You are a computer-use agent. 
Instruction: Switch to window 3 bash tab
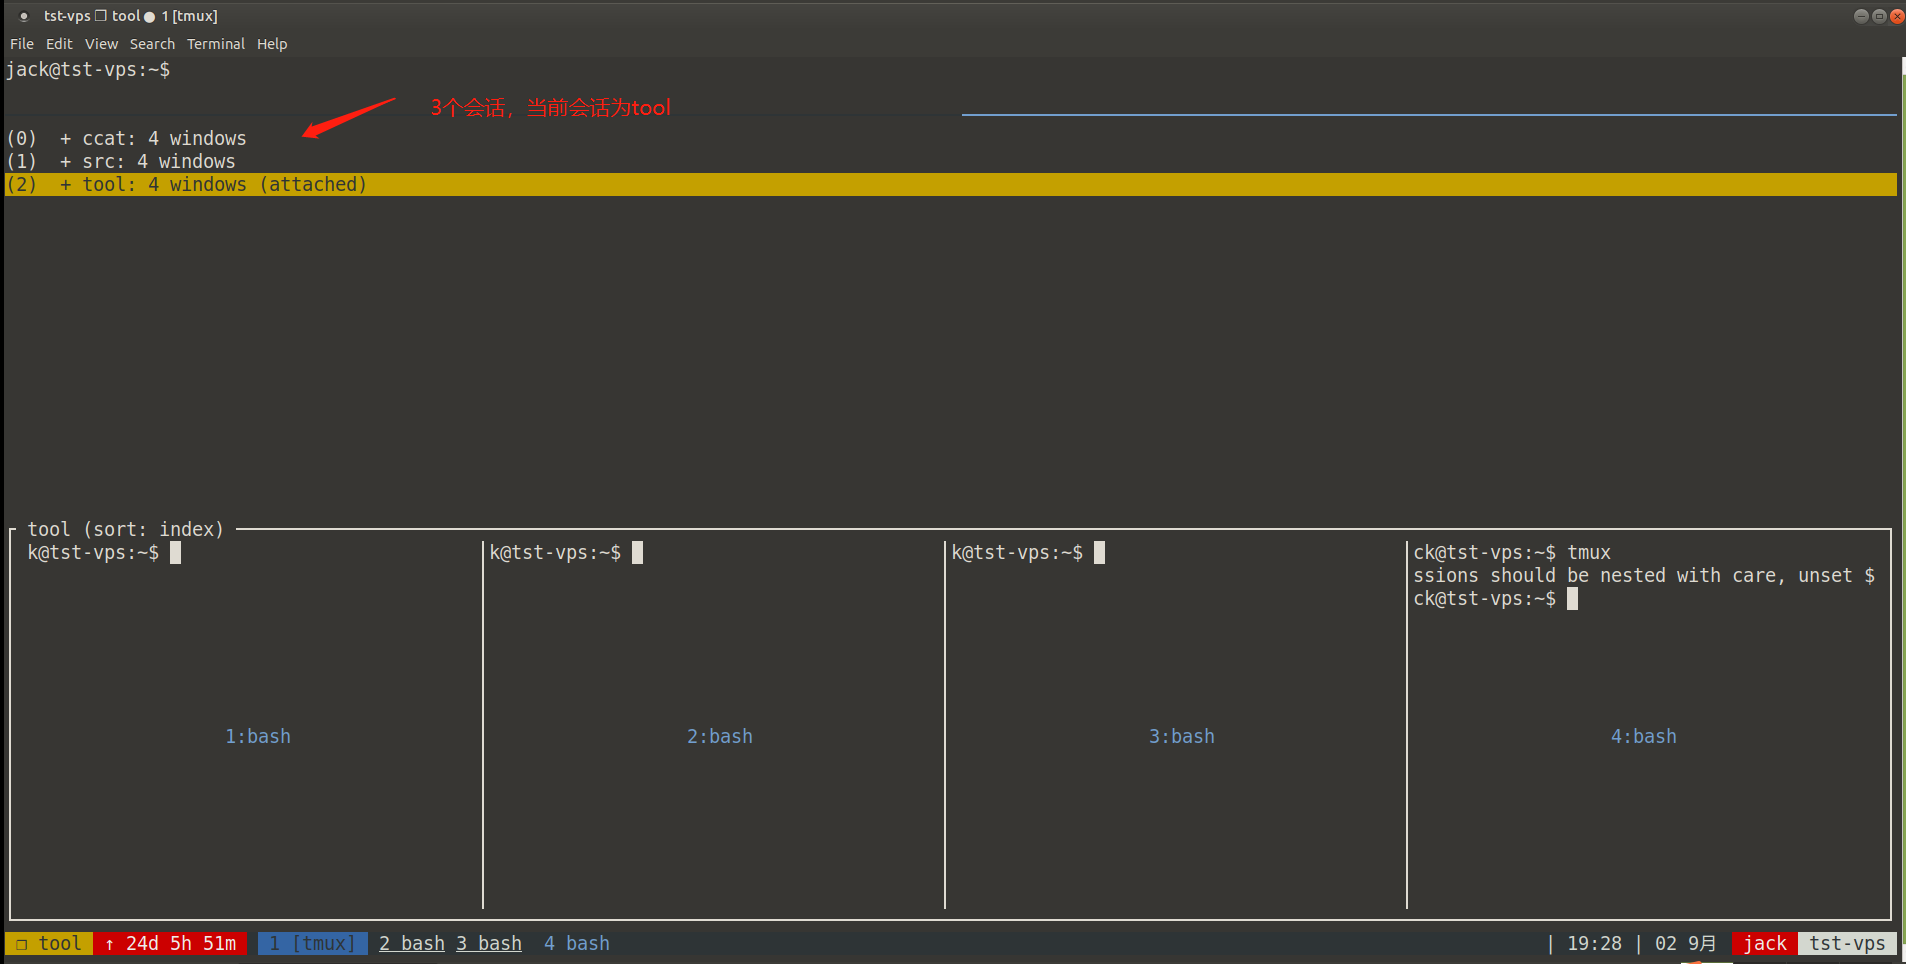click(x=489, y=943)
